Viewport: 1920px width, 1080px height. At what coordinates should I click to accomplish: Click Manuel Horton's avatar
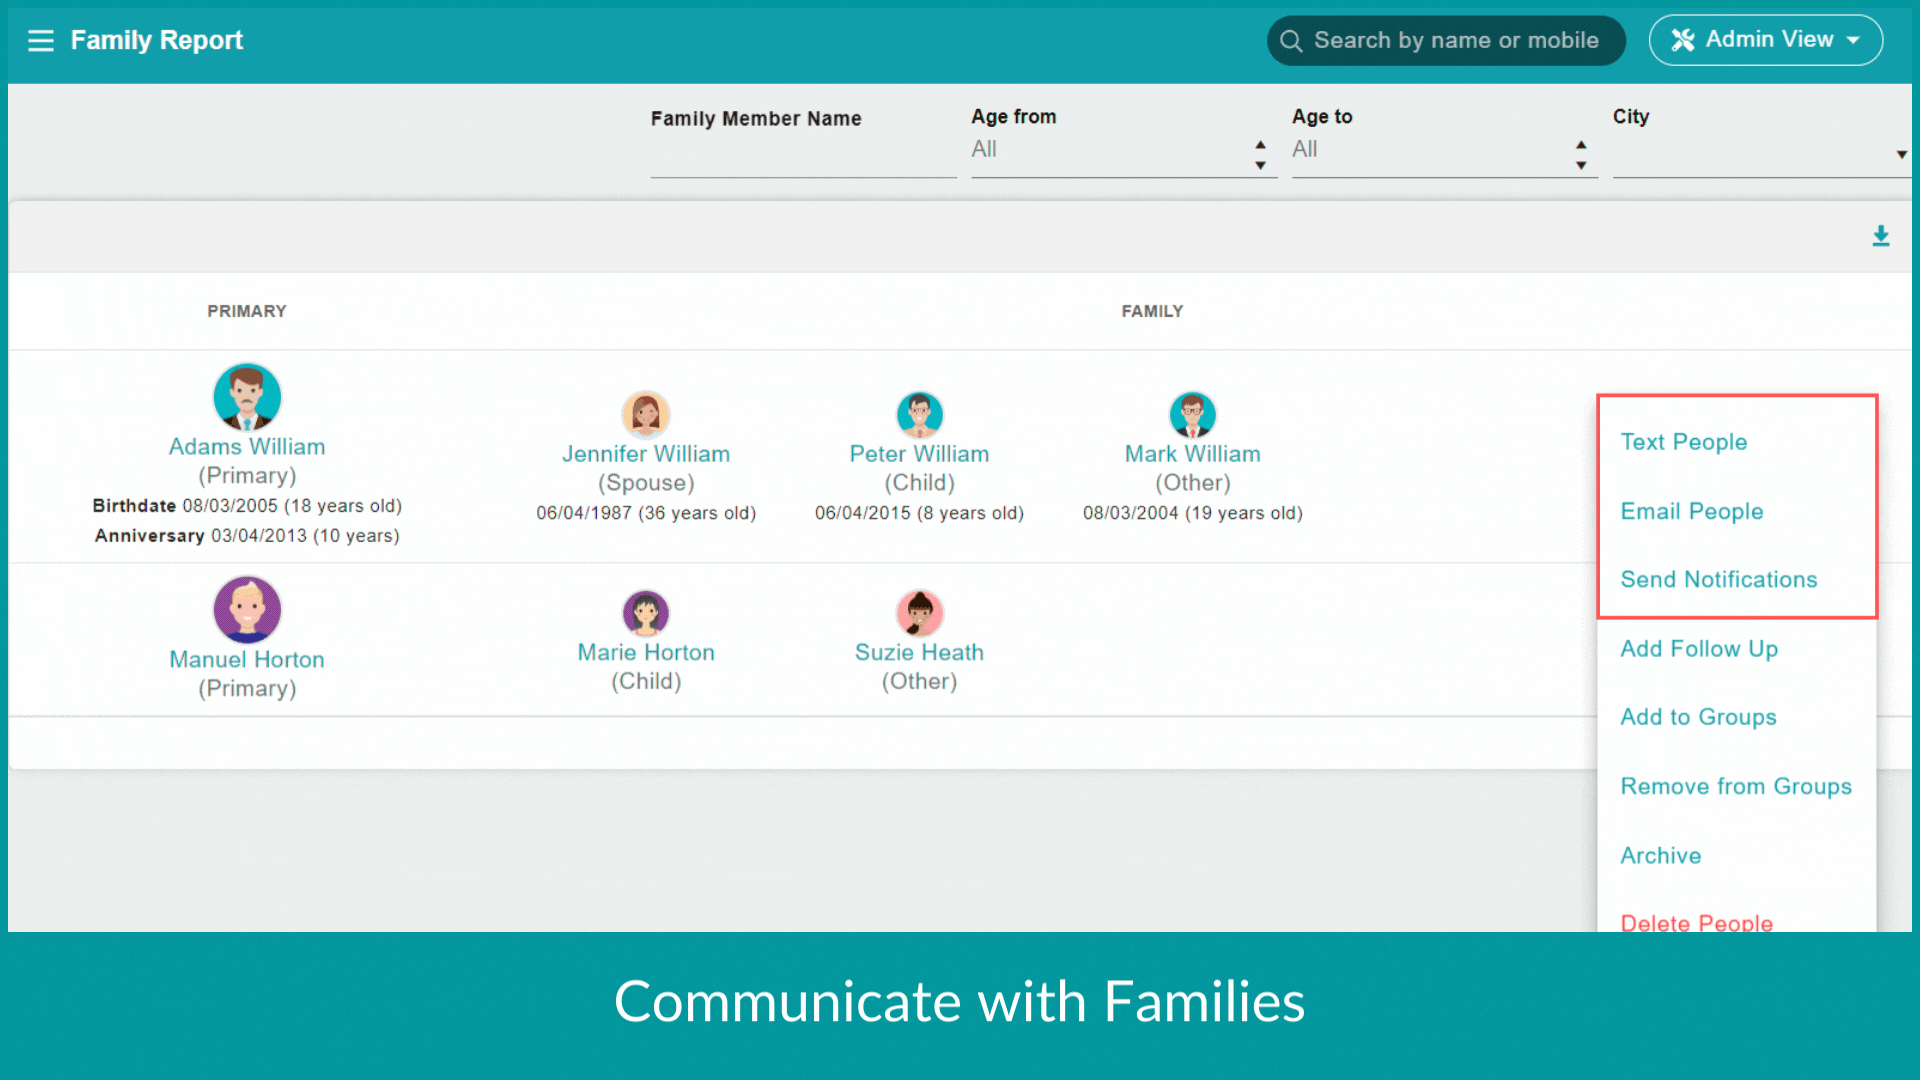coord(247,610)
